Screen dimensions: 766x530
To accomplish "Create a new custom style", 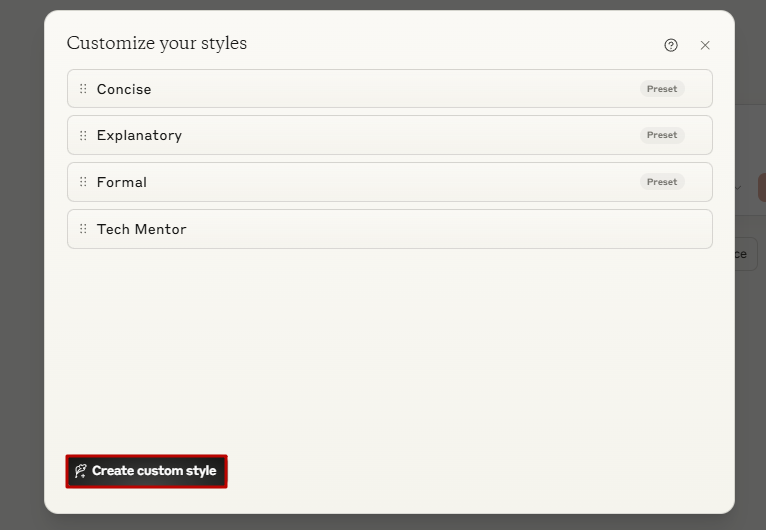I will pos(147,471).
